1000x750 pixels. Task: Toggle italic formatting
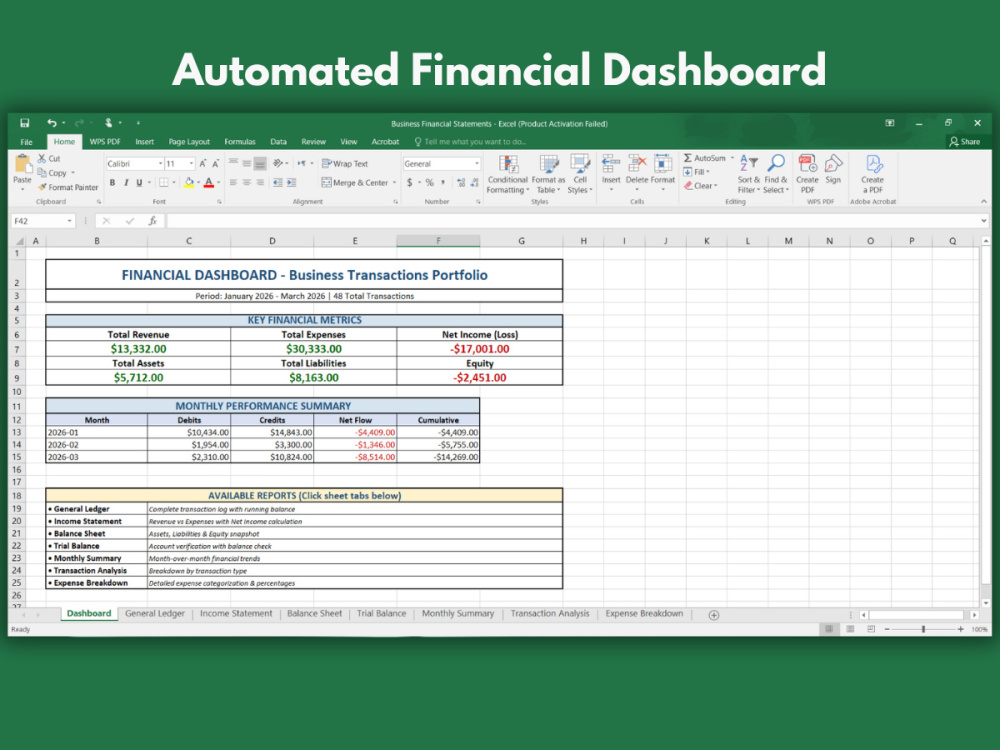[126, 183]
